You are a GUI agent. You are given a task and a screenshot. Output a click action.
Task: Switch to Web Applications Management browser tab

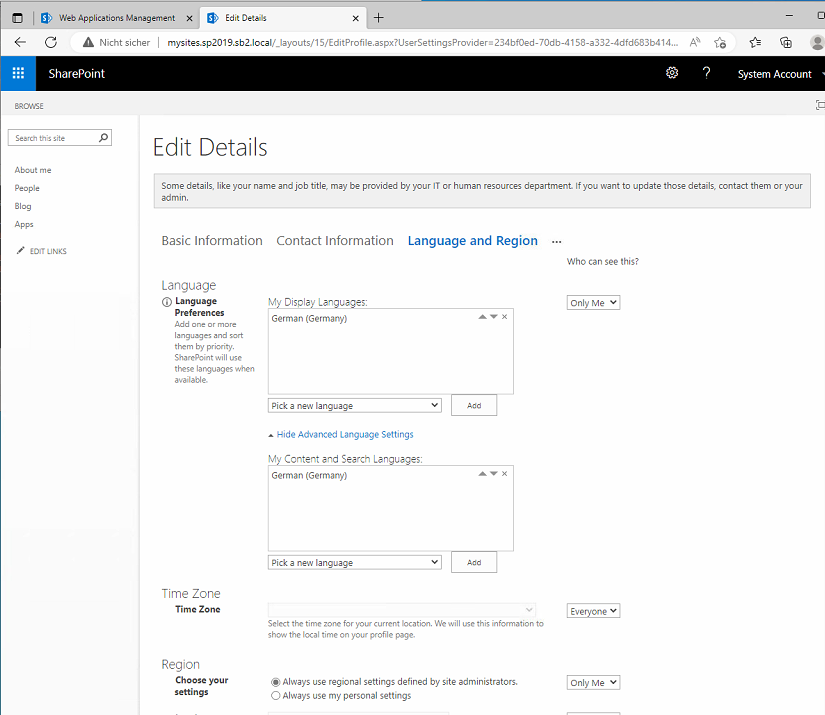point(117,18)
